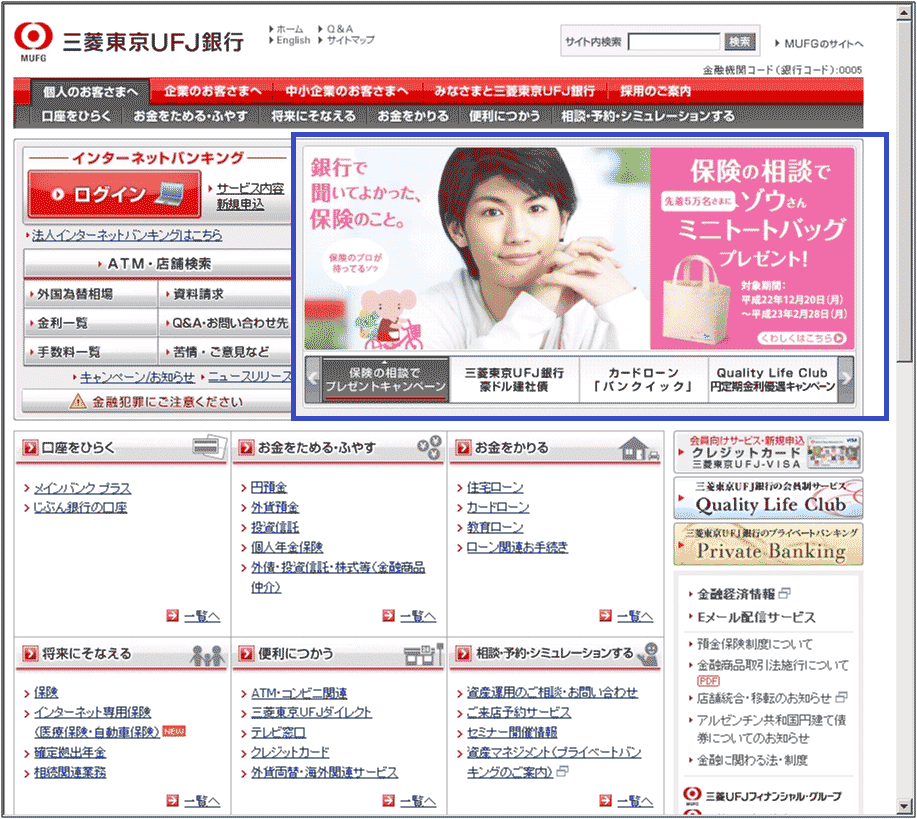Open 口座をひらく in gray submenu

(x=76, y=116)
